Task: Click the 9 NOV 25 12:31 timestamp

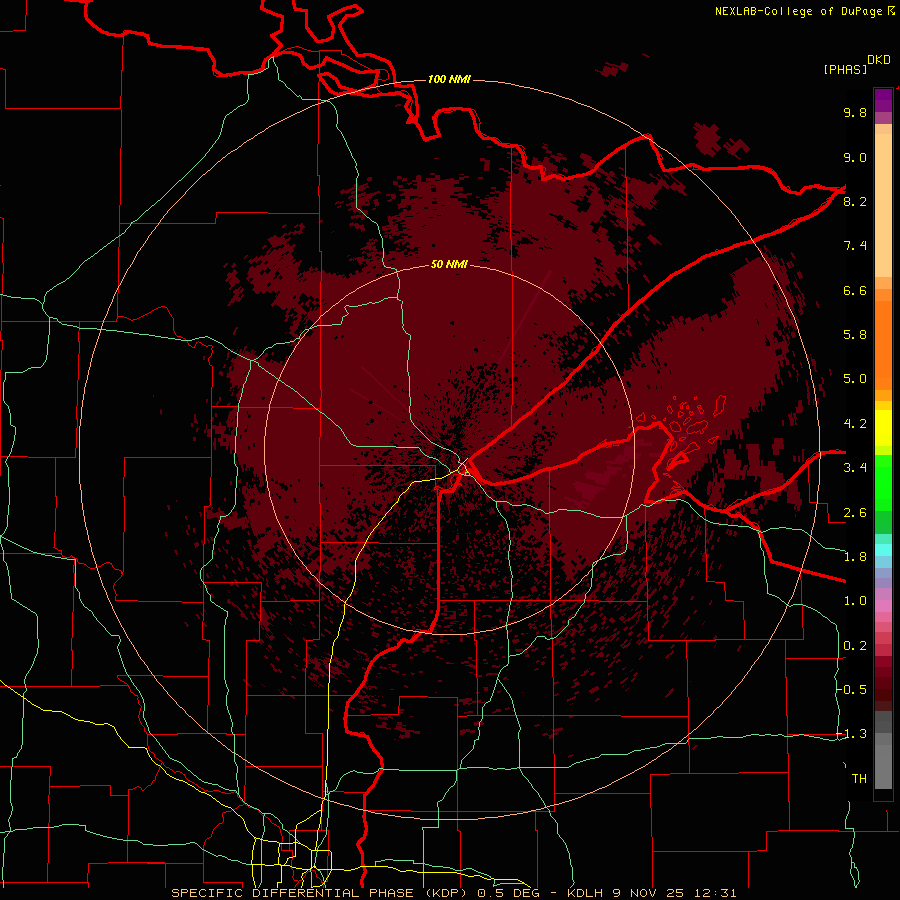Action: (x=675, y=893)
